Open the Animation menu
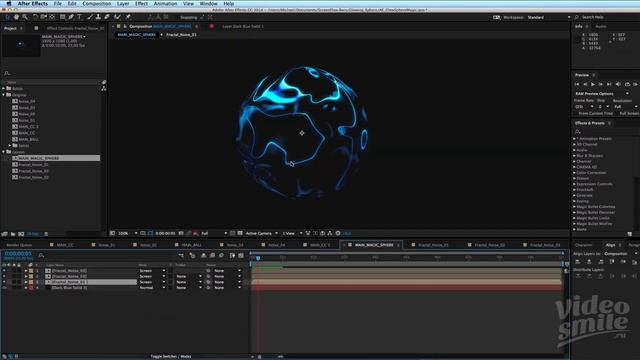The height and width of the screenshot is (360, 640). click(x=165, y=4)
